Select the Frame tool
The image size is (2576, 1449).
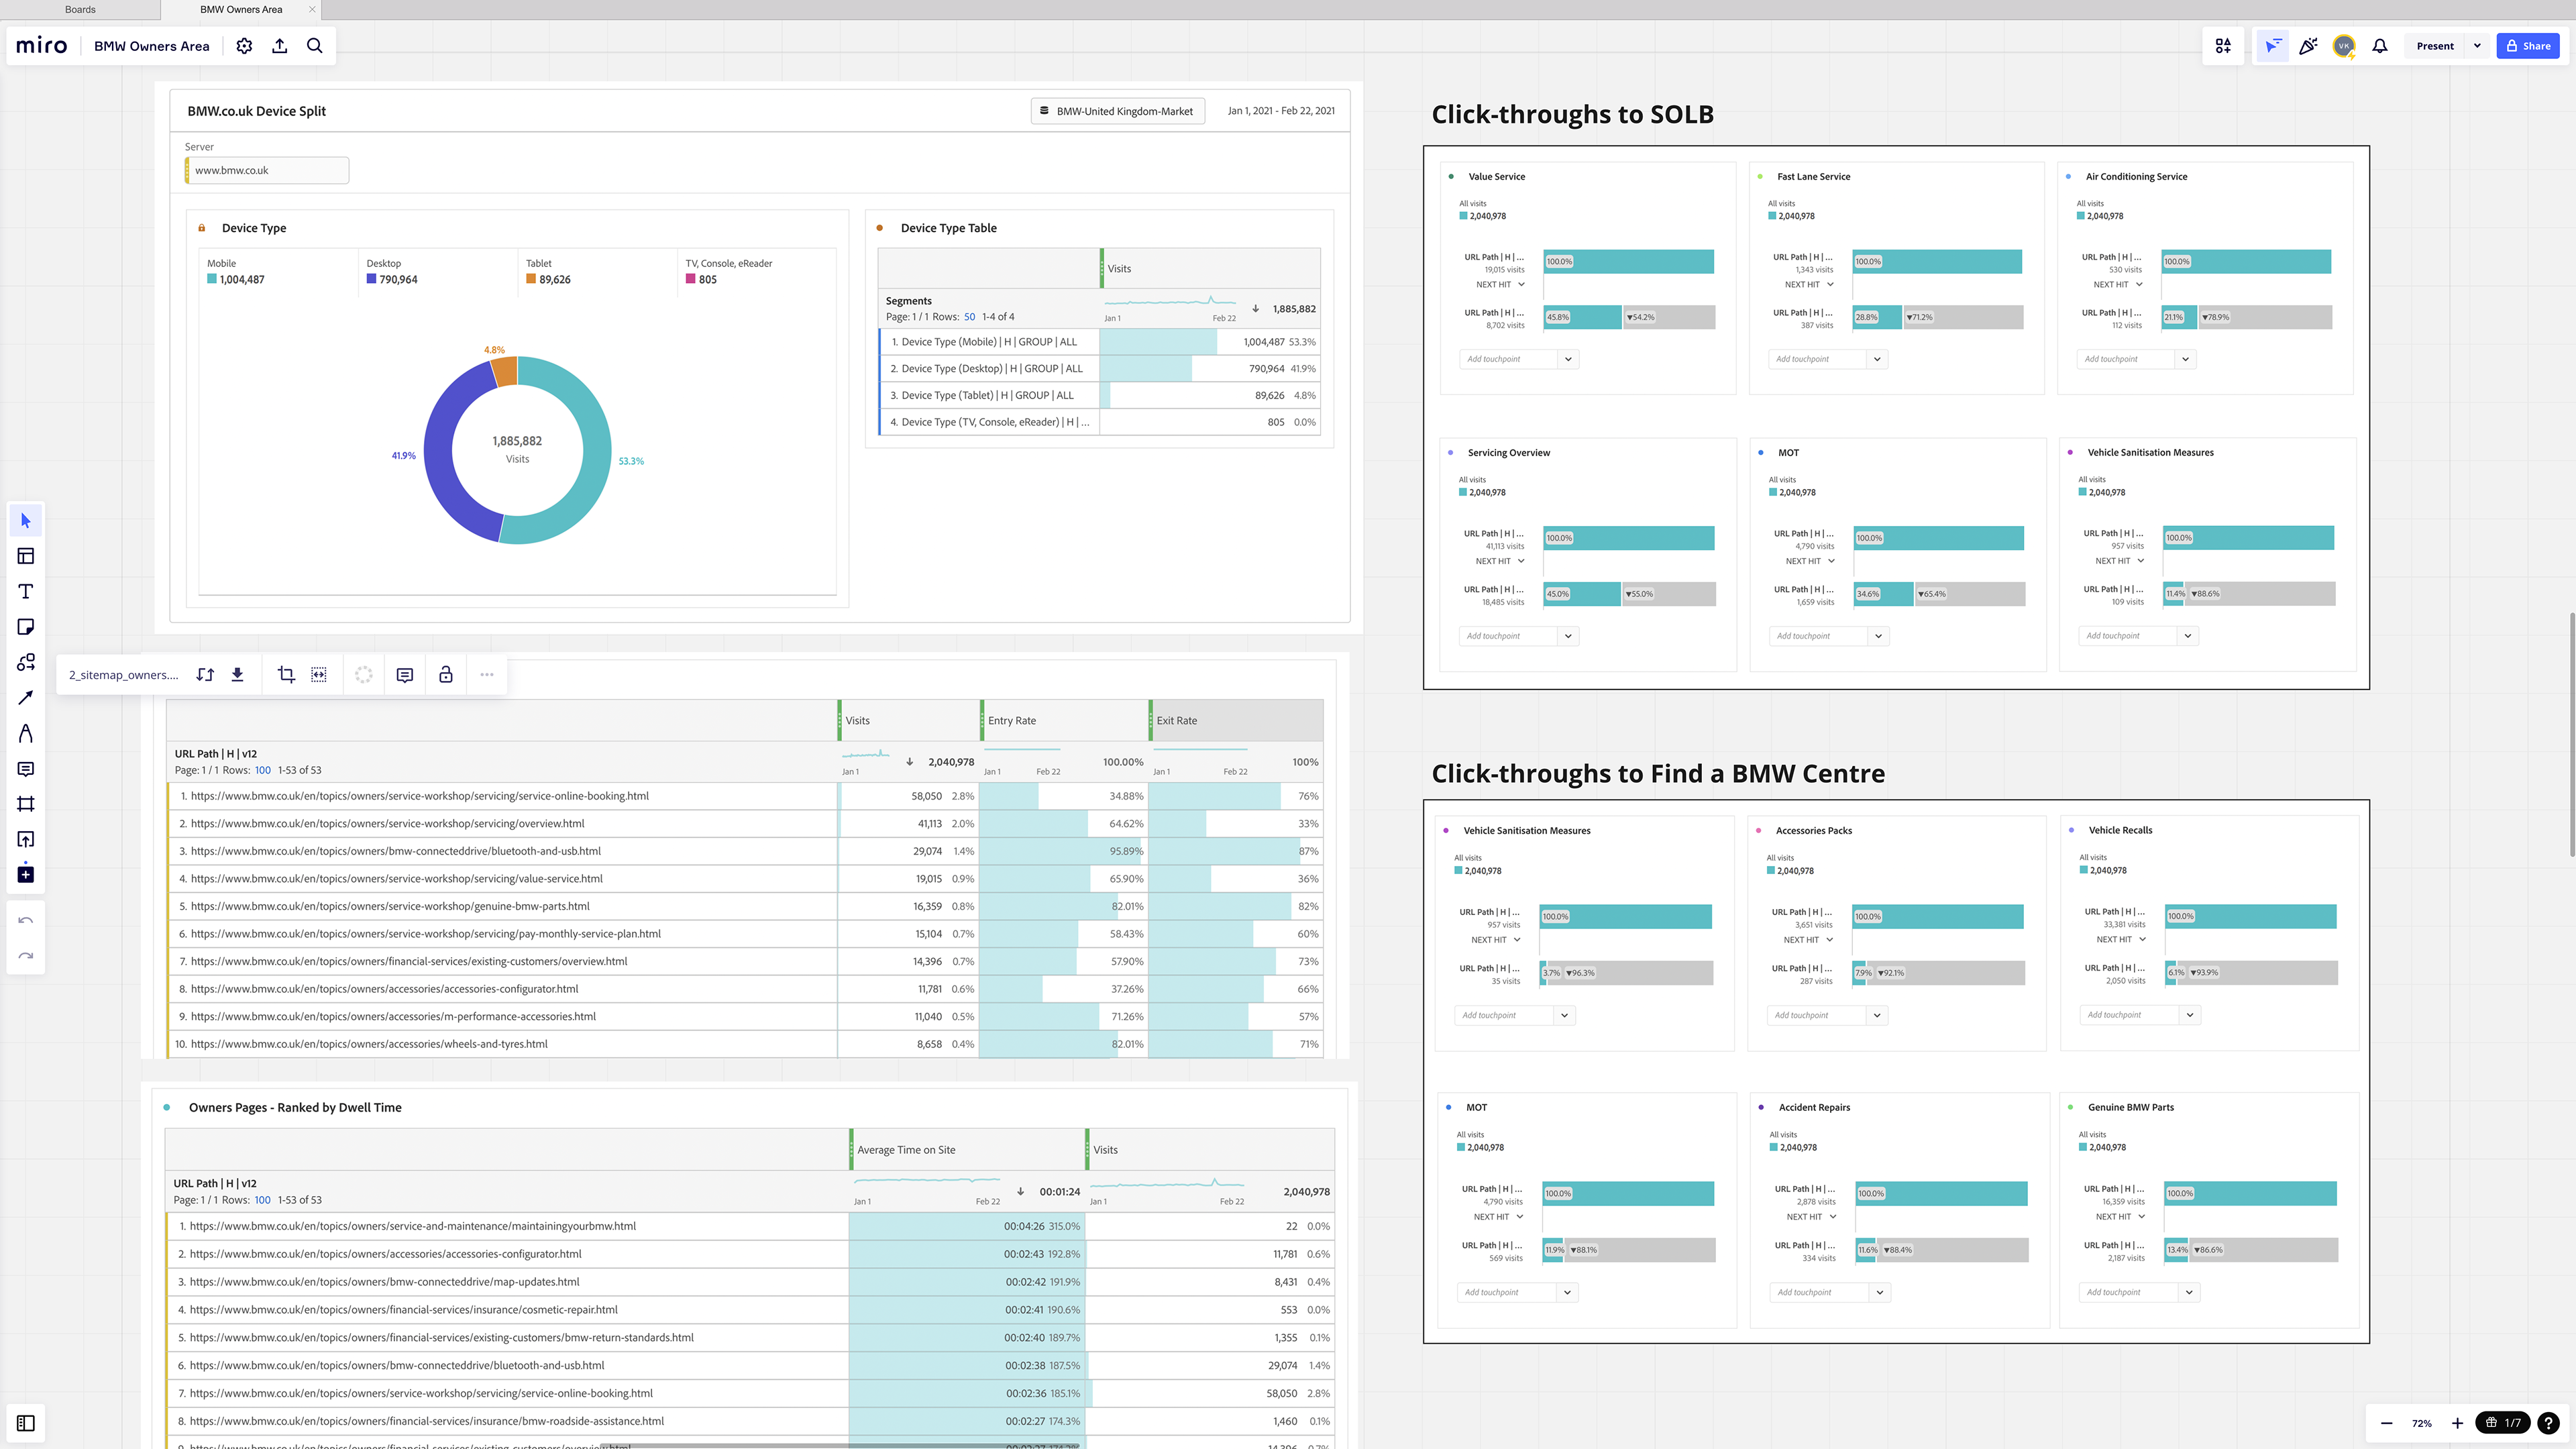pos(26,804)
